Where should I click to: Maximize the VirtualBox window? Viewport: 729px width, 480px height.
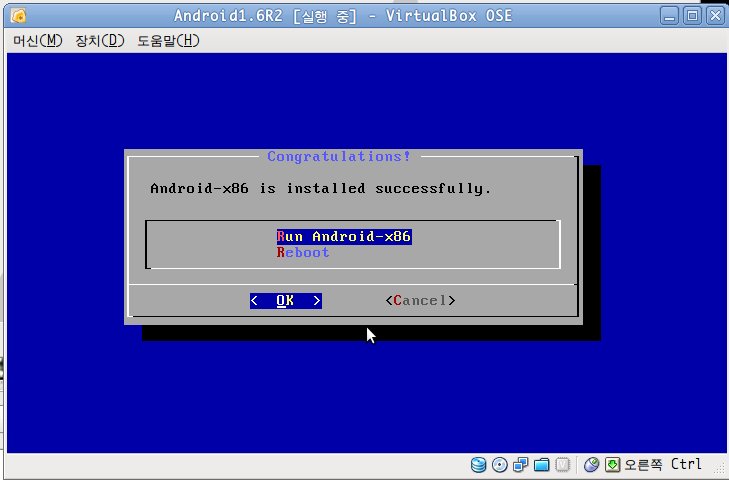coord(692,16)
